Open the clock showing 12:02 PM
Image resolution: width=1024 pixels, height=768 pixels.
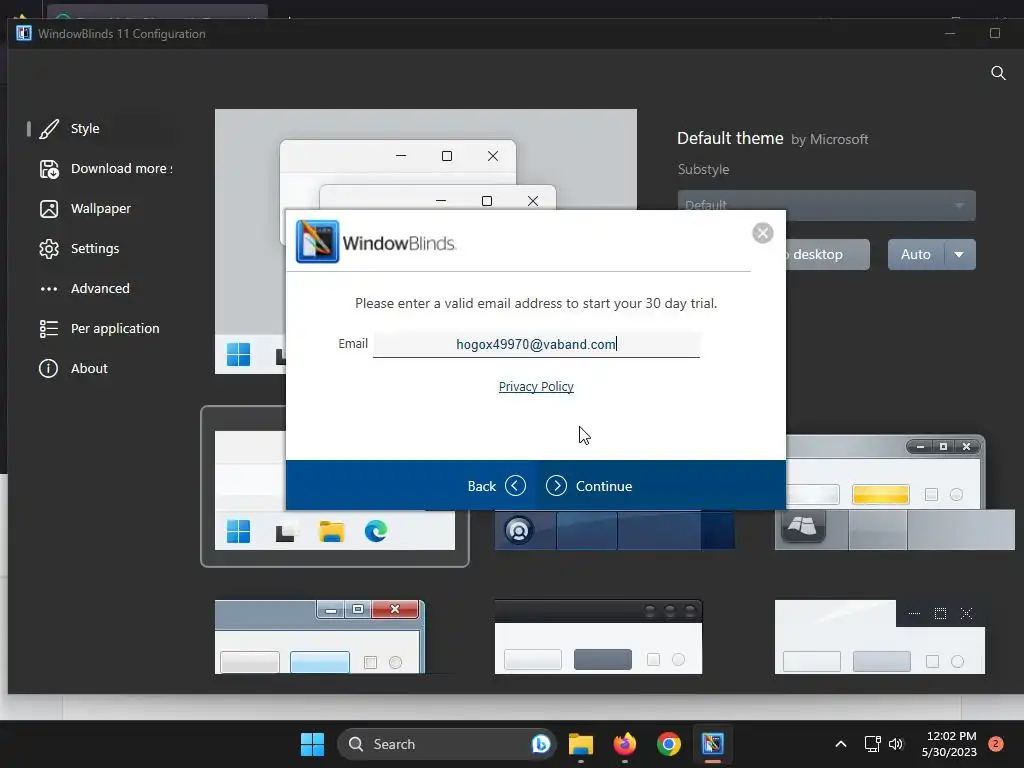click(949, 744)
